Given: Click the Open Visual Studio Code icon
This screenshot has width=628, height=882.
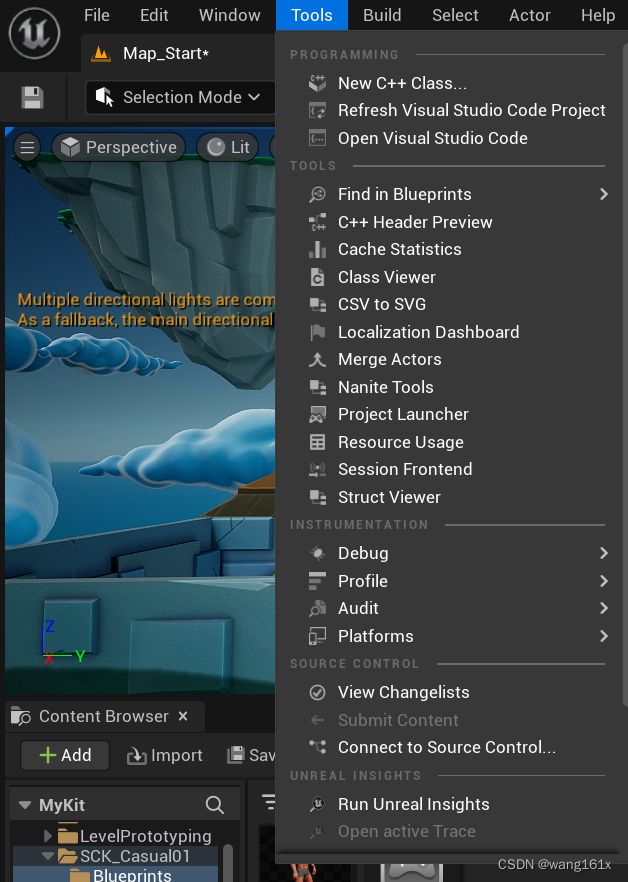Looking at the screenshot, I should click(317, 138).
